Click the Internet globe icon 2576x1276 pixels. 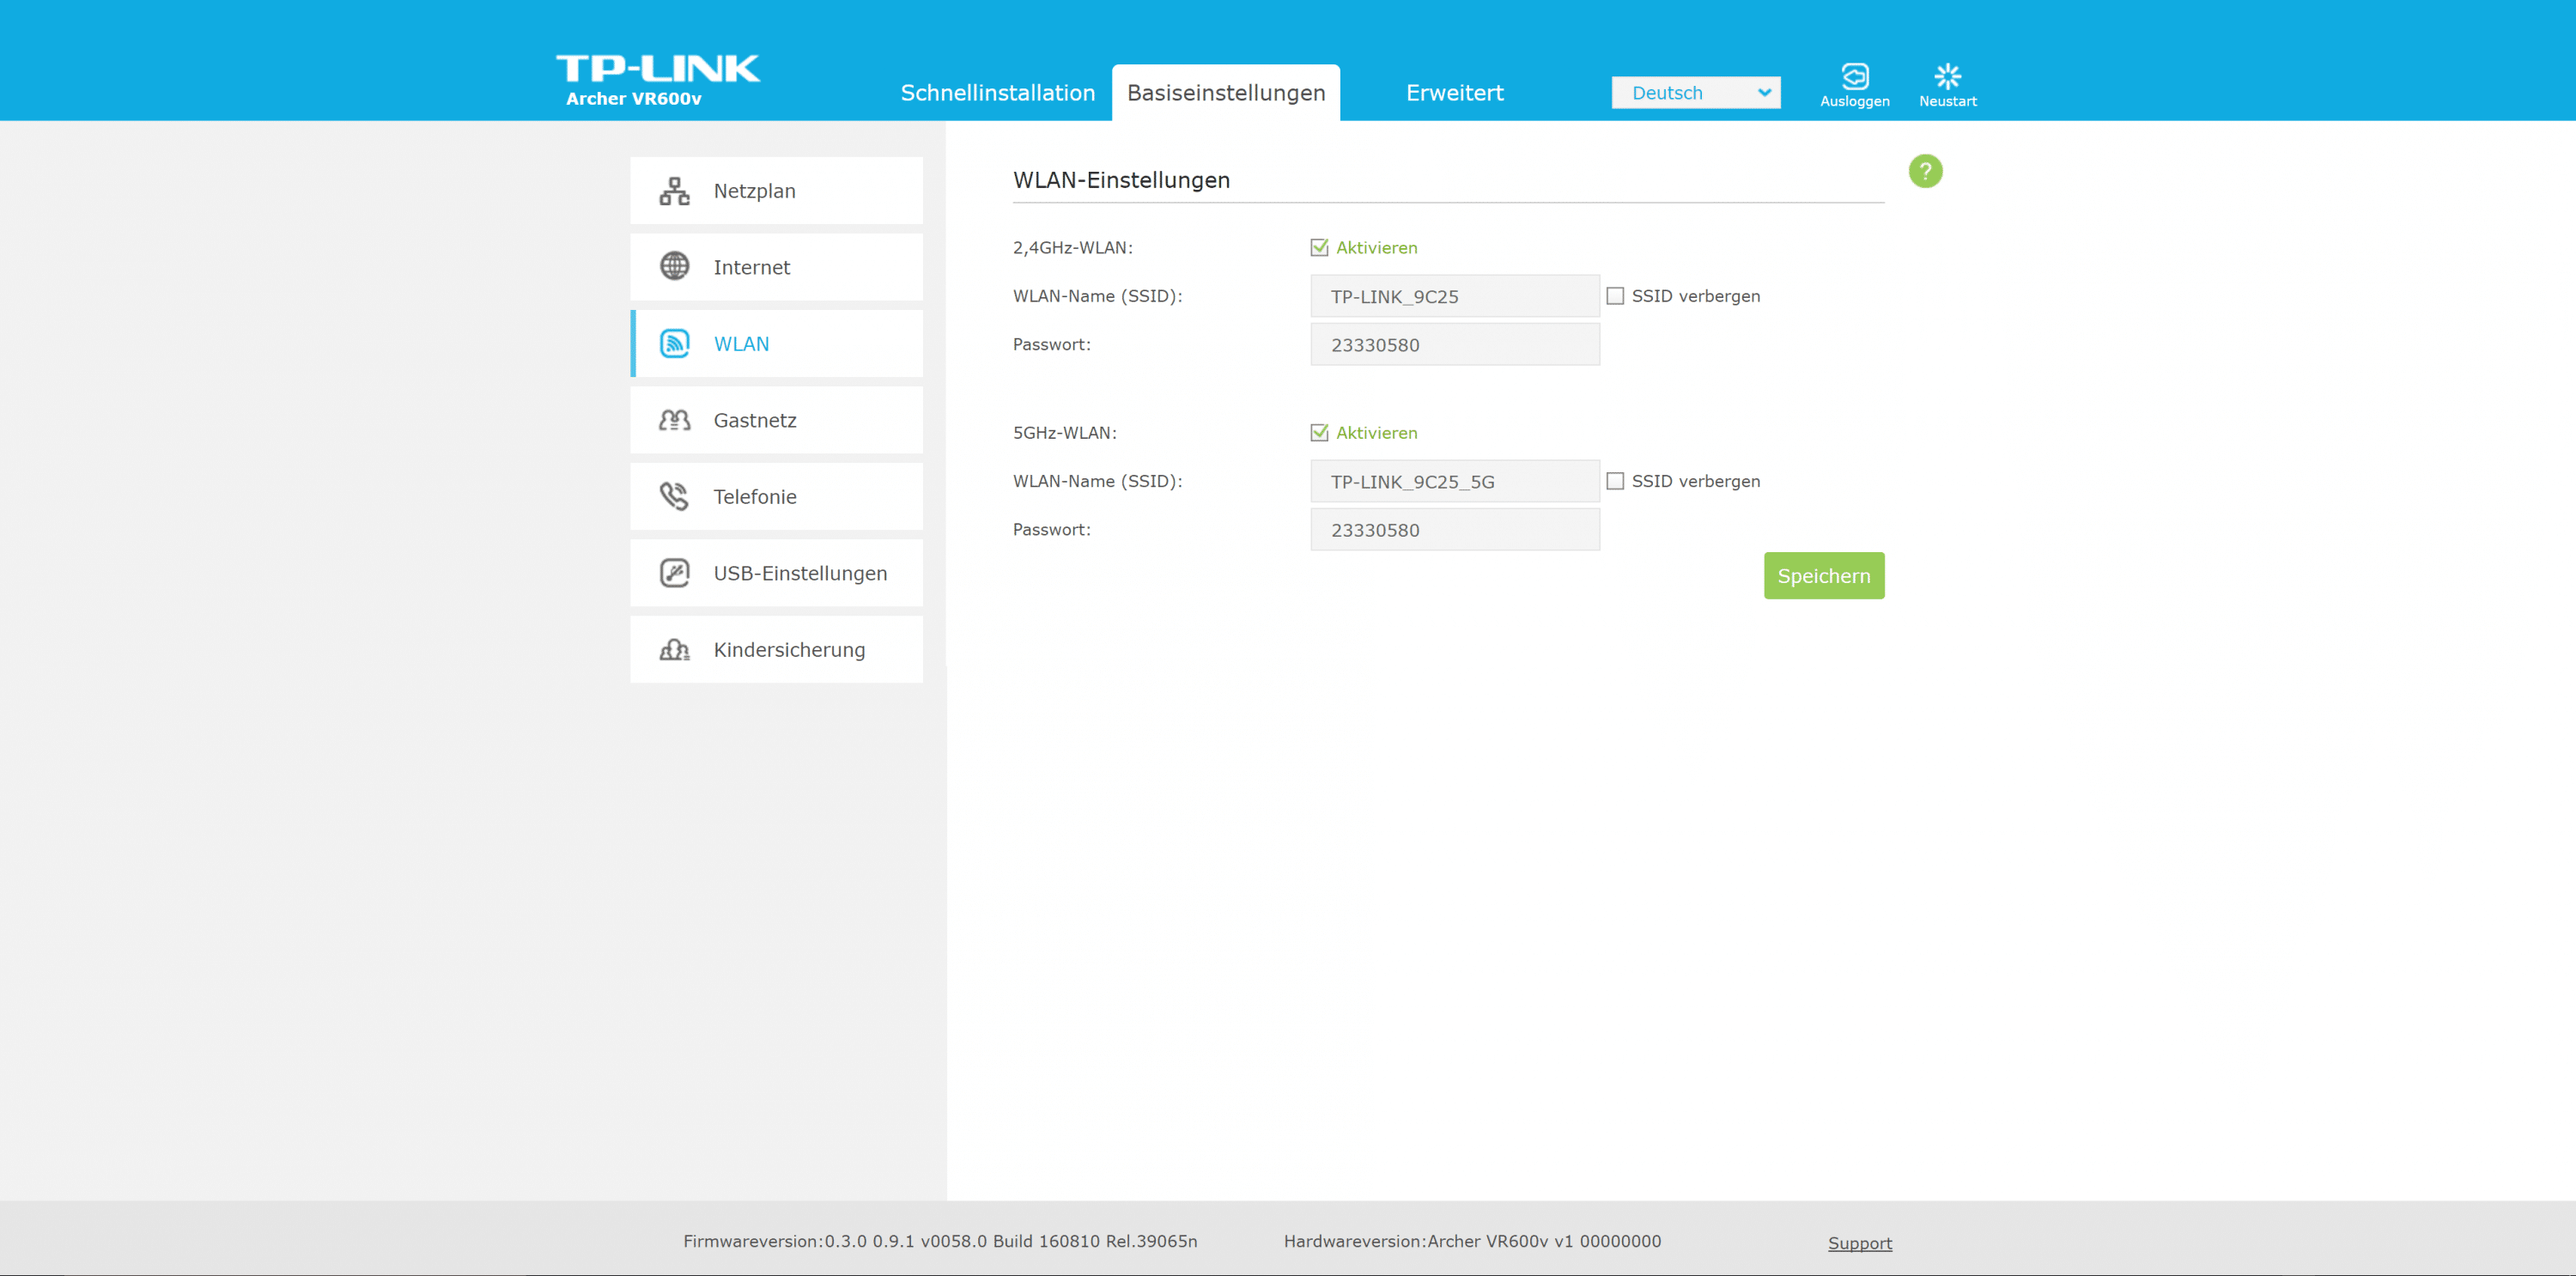(674, 267)
